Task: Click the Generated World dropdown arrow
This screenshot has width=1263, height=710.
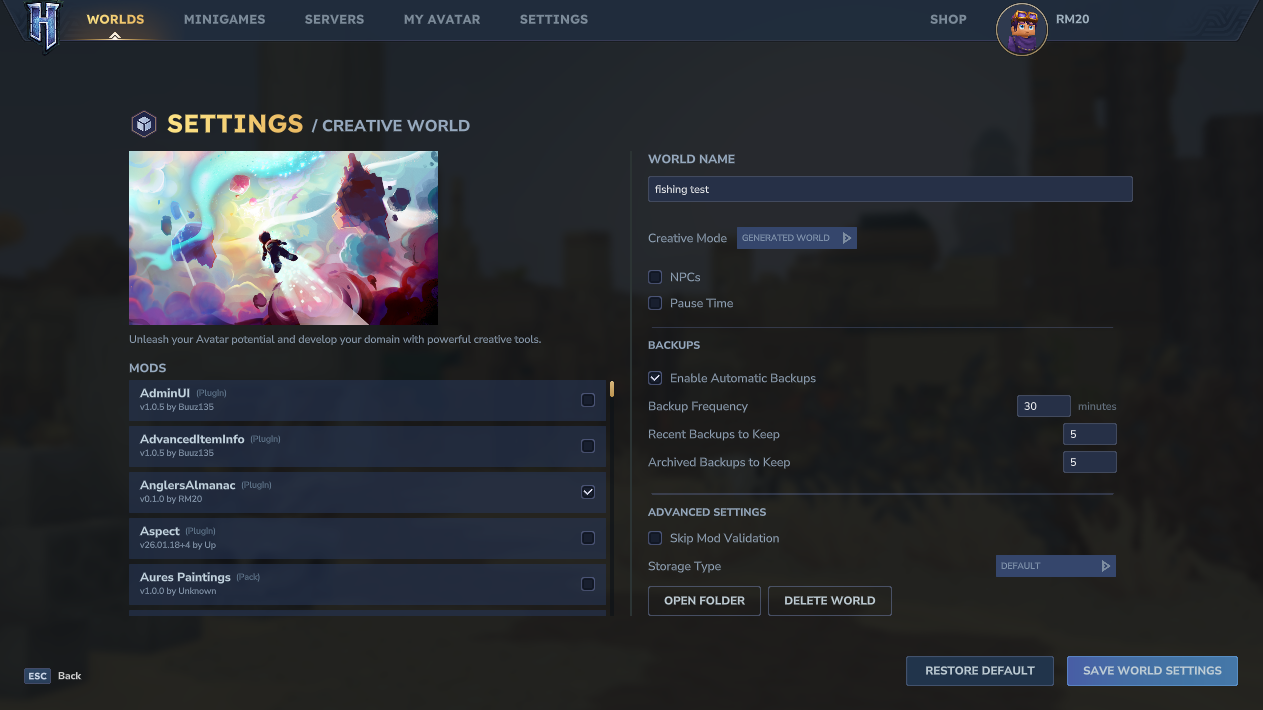Action: coord(846,238)
